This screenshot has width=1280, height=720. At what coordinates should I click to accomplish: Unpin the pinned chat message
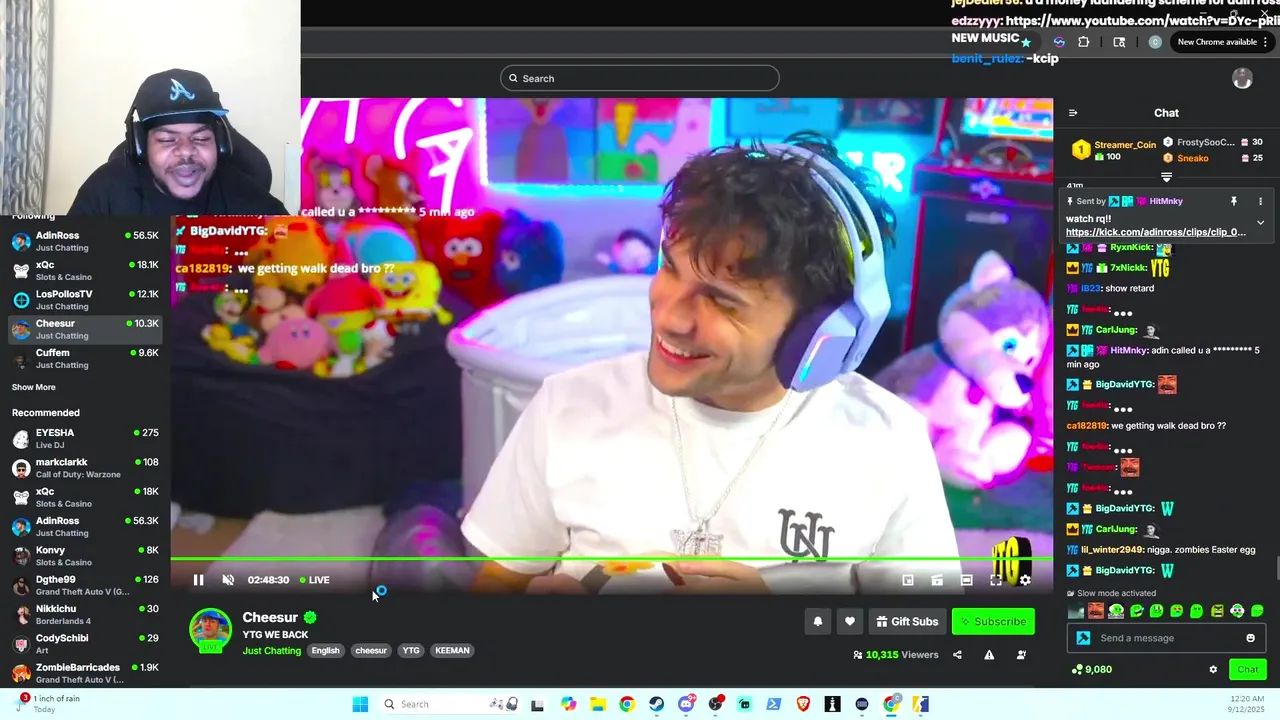tap(1233, 201)
